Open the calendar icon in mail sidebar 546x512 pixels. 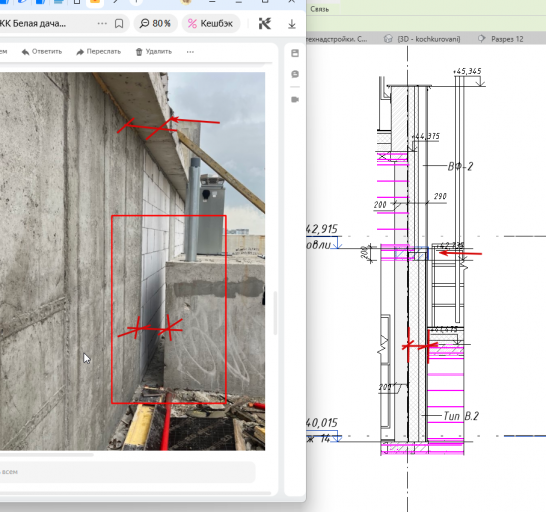pyautogui.click(x=295, y=53)
